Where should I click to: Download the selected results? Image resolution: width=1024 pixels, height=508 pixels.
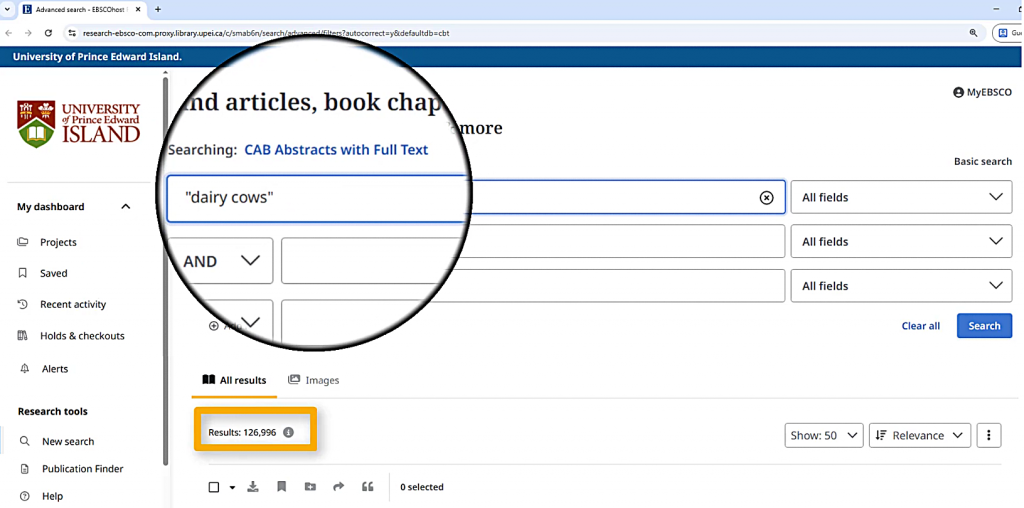click(253, 487)
